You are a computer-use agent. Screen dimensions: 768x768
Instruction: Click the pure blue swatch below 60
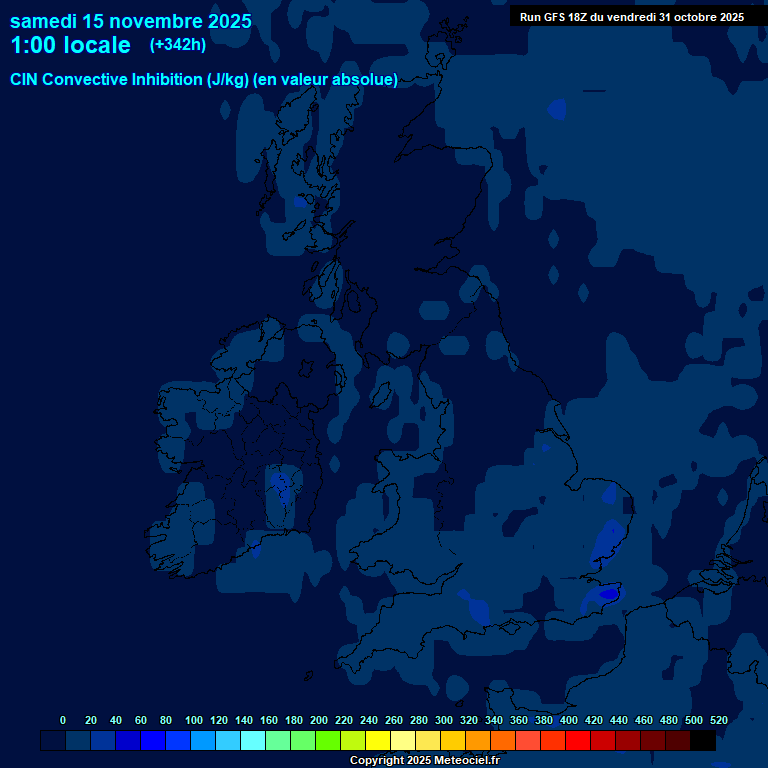(x=153, y=741)
